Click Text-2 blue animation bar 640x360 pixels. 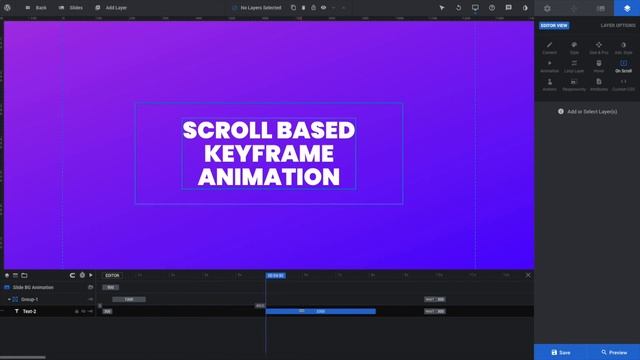point(321,311)
